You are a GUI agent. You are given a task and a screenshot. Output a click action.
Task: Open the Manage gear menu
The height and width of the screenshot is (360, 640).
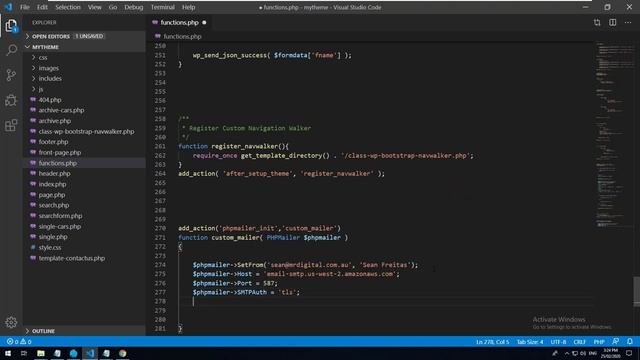11,322
